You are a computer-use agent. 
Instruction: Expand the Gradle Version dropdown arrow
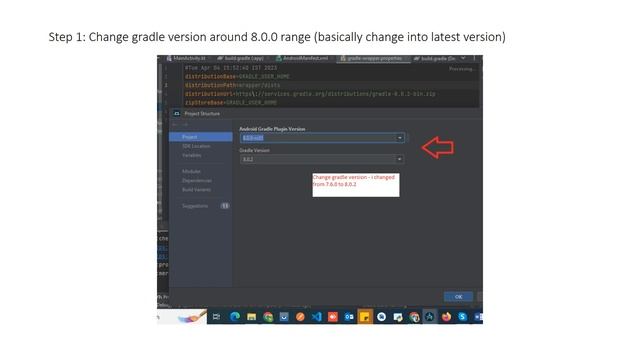400,159
